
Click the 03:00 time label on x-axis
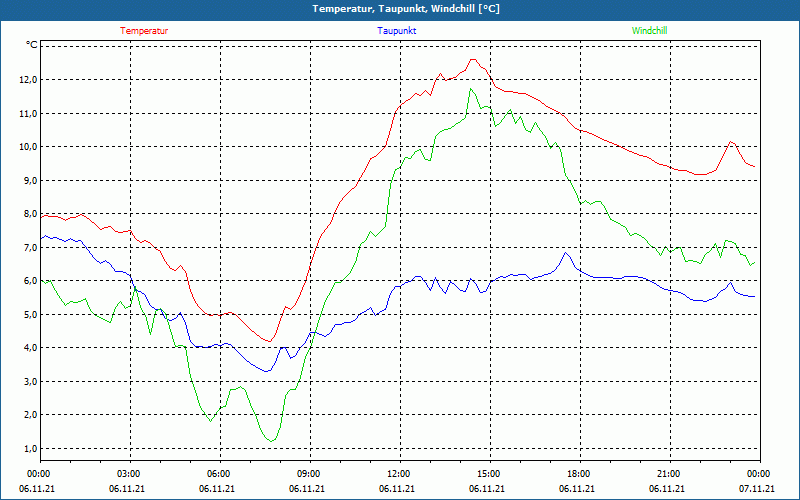[x=129, y=474]
